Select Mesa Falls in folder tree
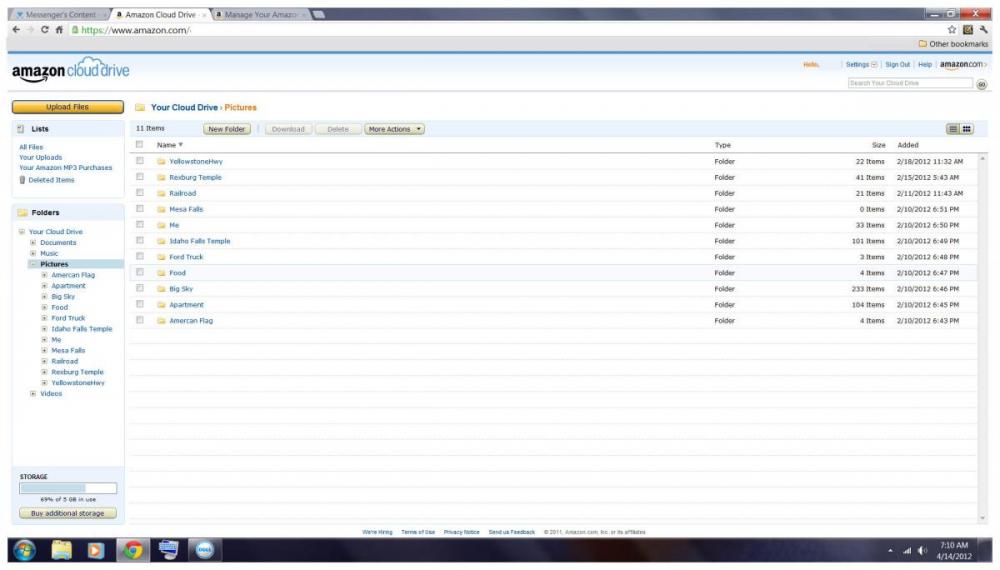This screenshot has height=570, width=1000. click(68, 351)
